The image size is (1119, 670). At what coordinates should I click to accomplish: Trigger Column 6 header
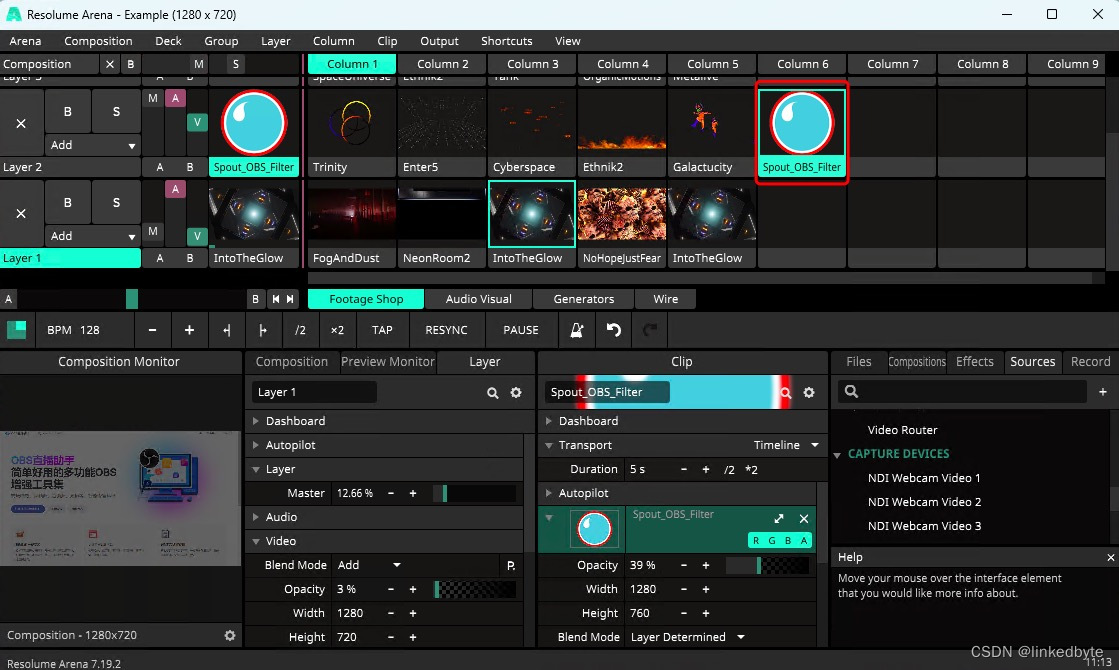(802, 64)
